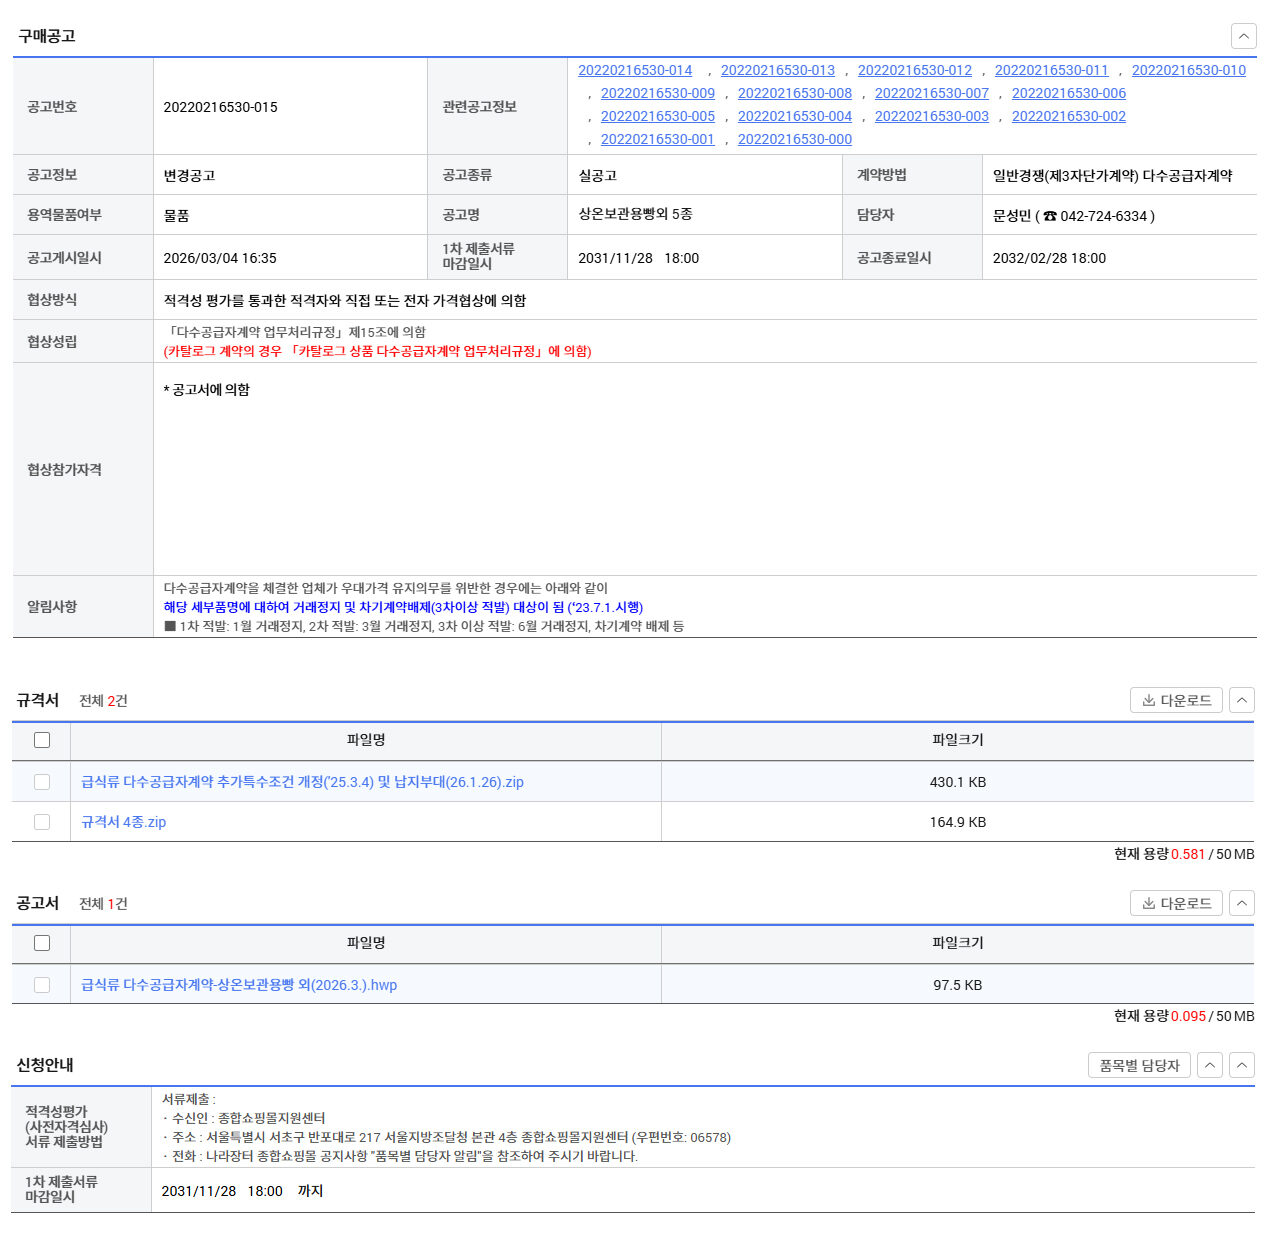Check the 급식류 추가특수조건 zip file checkbox
The image size is (1267, 1242).
[x=42, y=782]
